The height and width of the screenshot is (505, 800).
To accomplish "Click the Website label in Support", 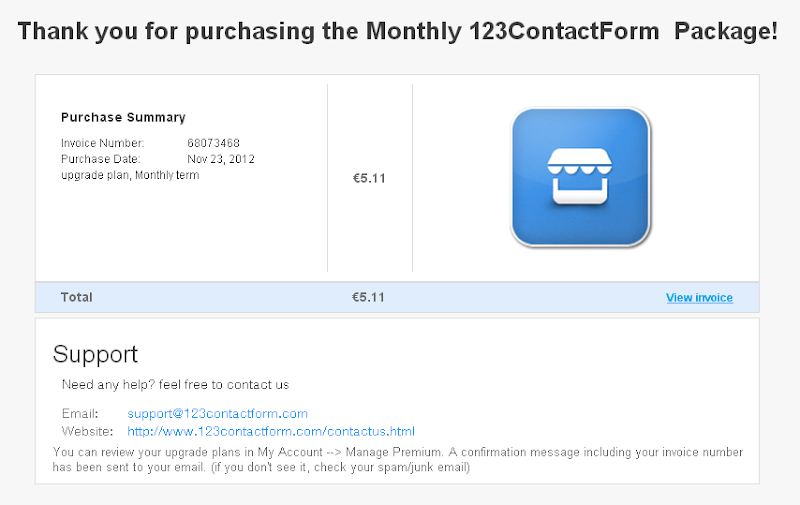I will [87, 432].
